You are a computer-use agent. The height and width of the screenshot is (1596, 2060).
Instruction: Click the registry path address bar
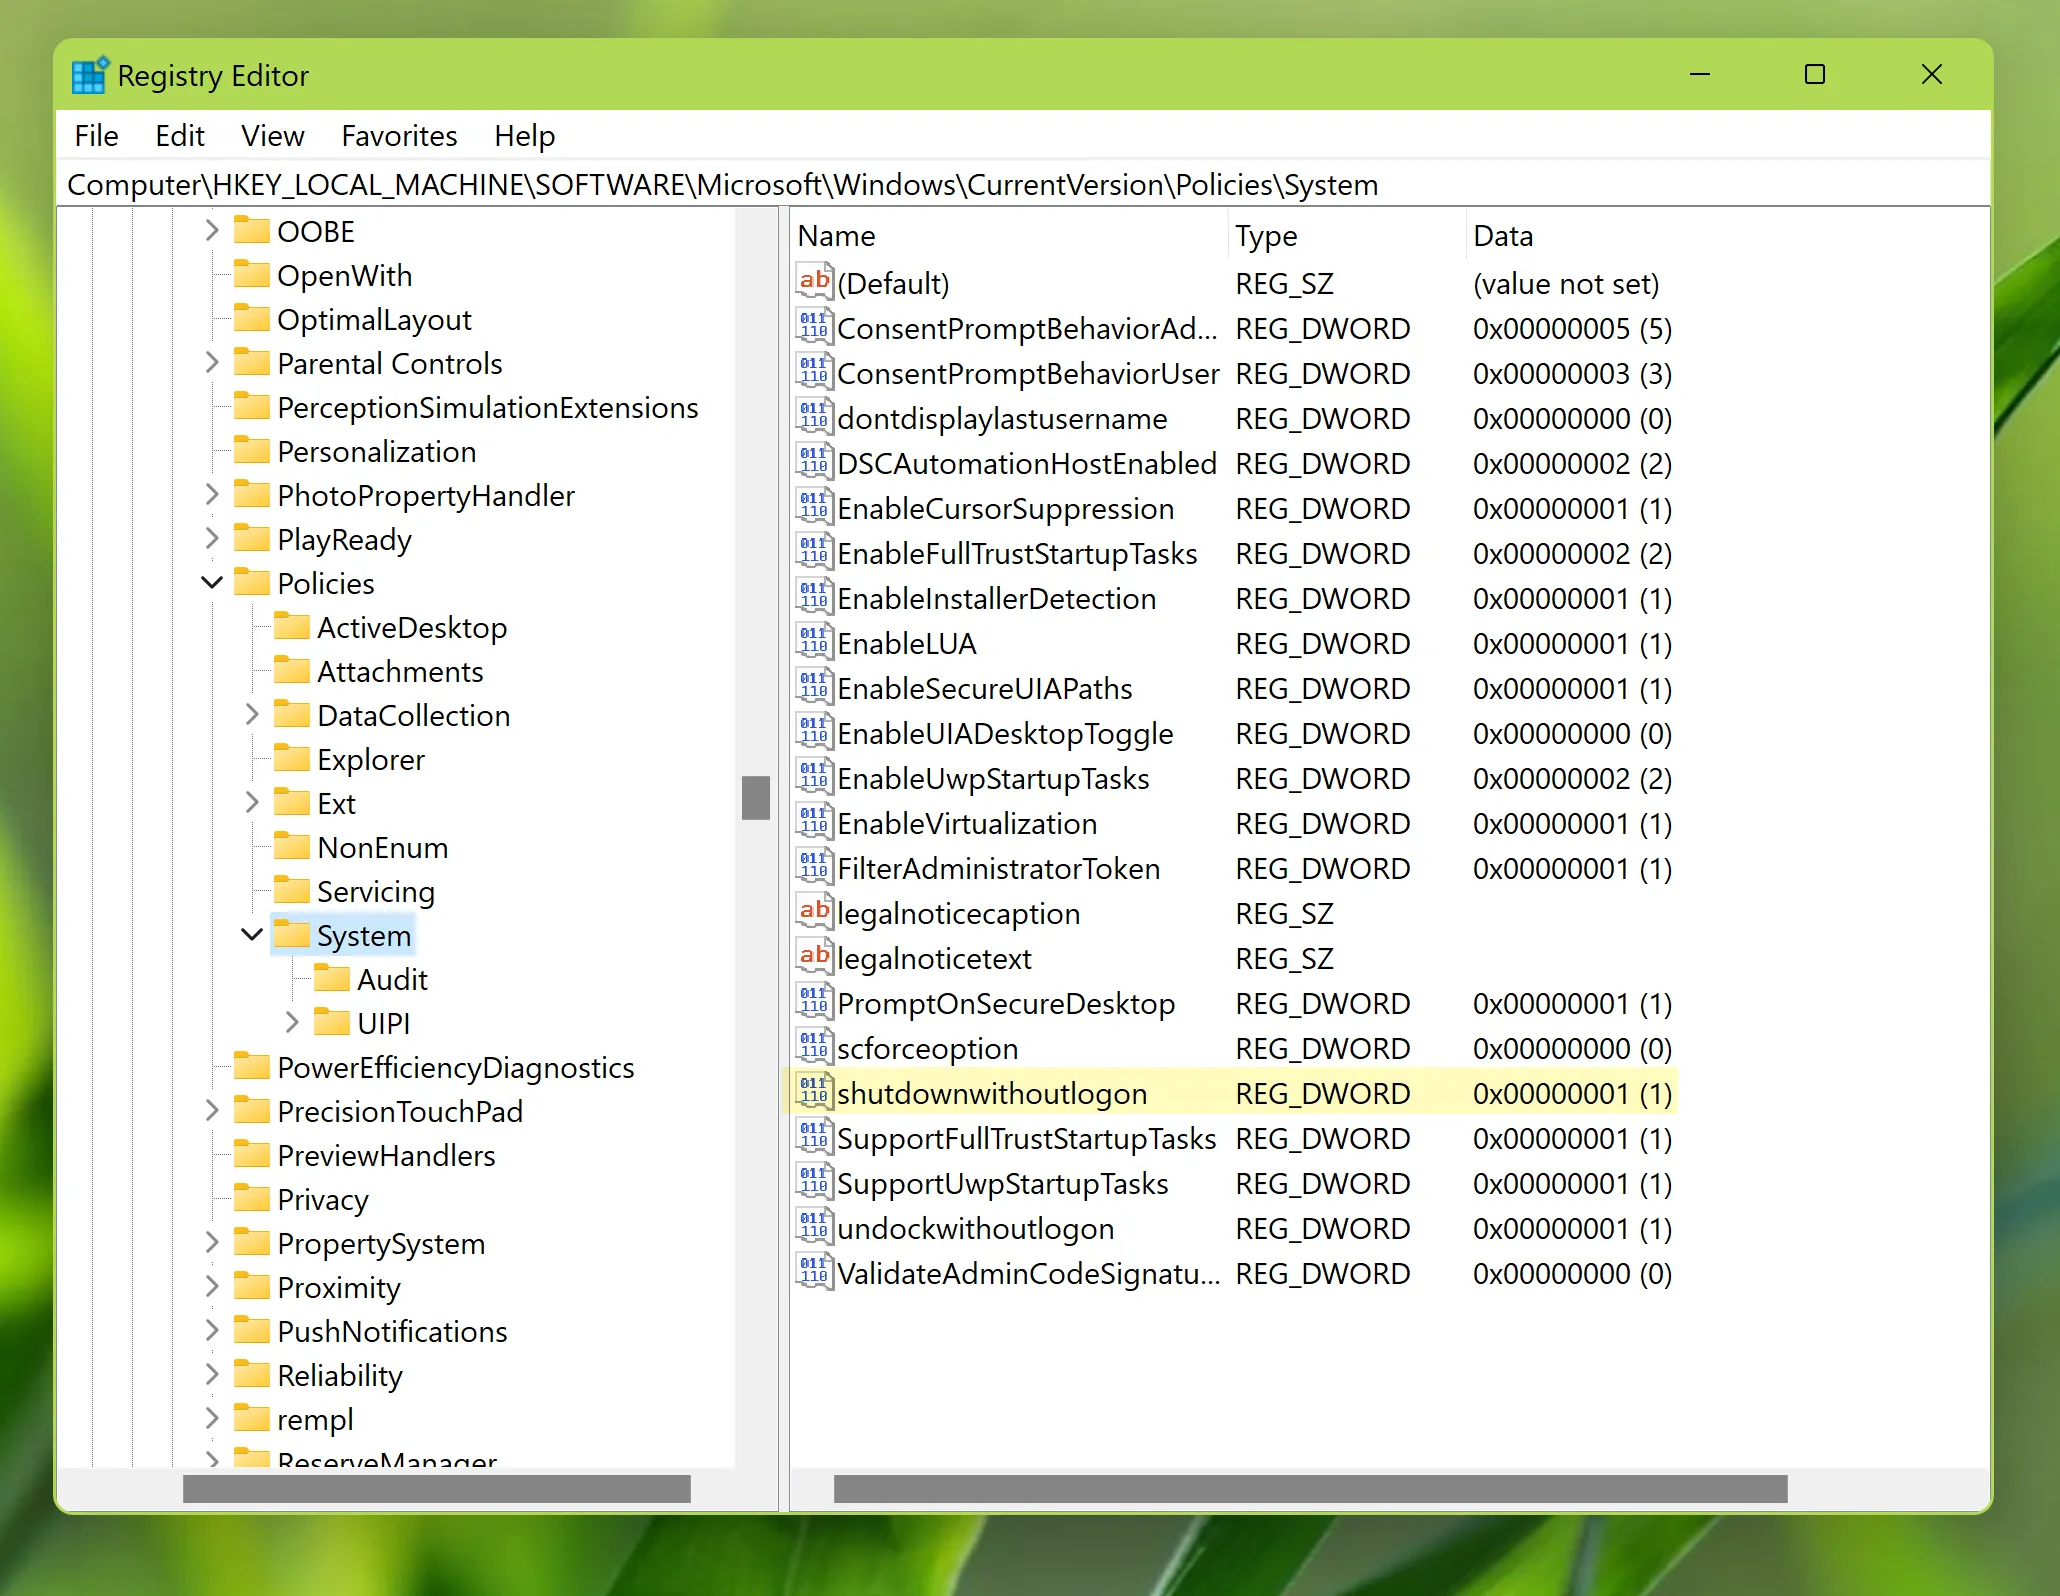[x=1024, y=185]
